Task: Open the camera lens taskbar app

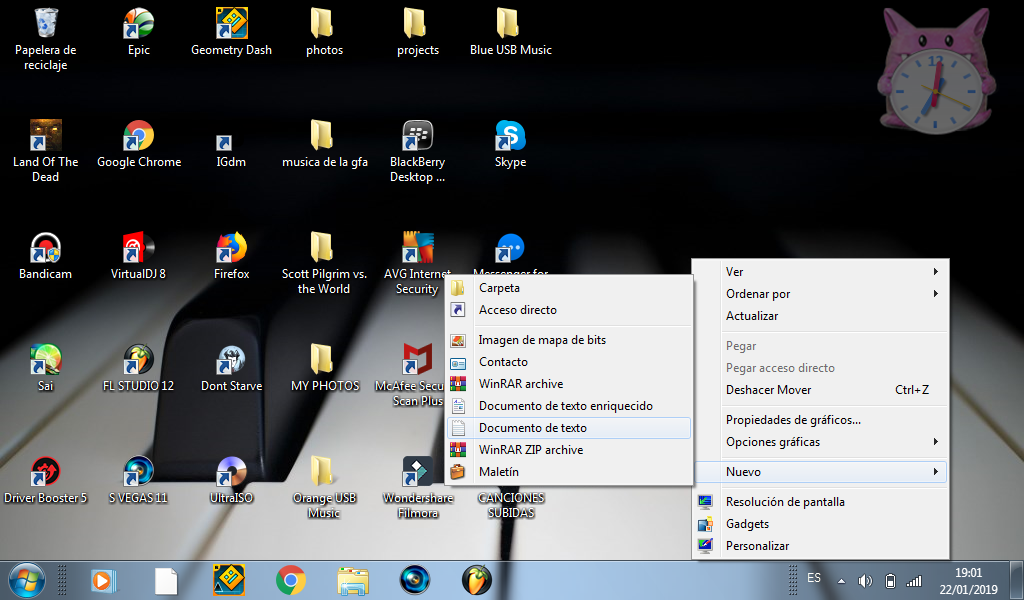Action: (x=415, y=580)
